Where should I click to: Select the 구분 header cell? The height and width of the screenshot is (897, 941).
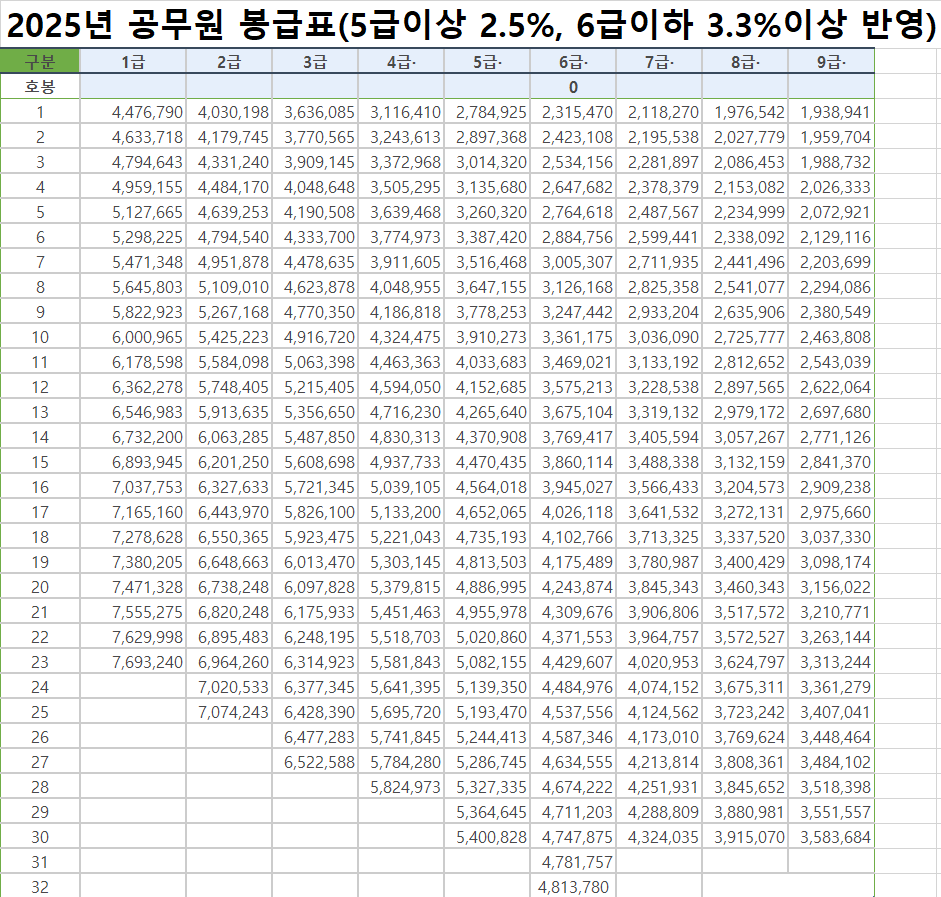point(40,61)
